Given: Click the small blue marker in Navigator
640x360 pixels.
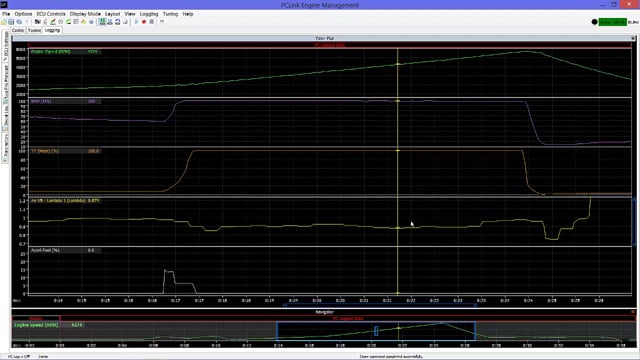Looking at the screenshot, I should pyautogui.click(x=376, y=331).
